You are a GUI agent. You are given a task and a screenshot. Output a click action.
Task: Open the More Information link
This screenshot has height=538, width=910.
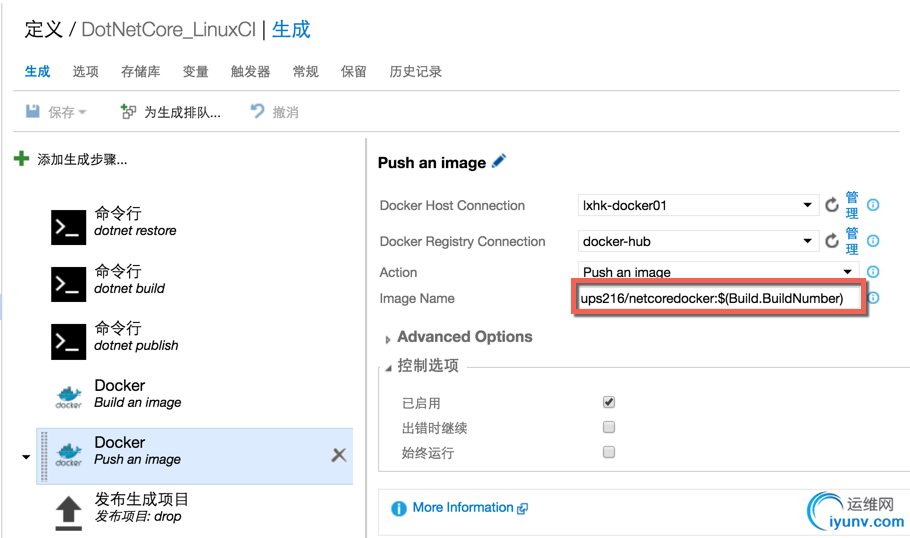(462, 507)
